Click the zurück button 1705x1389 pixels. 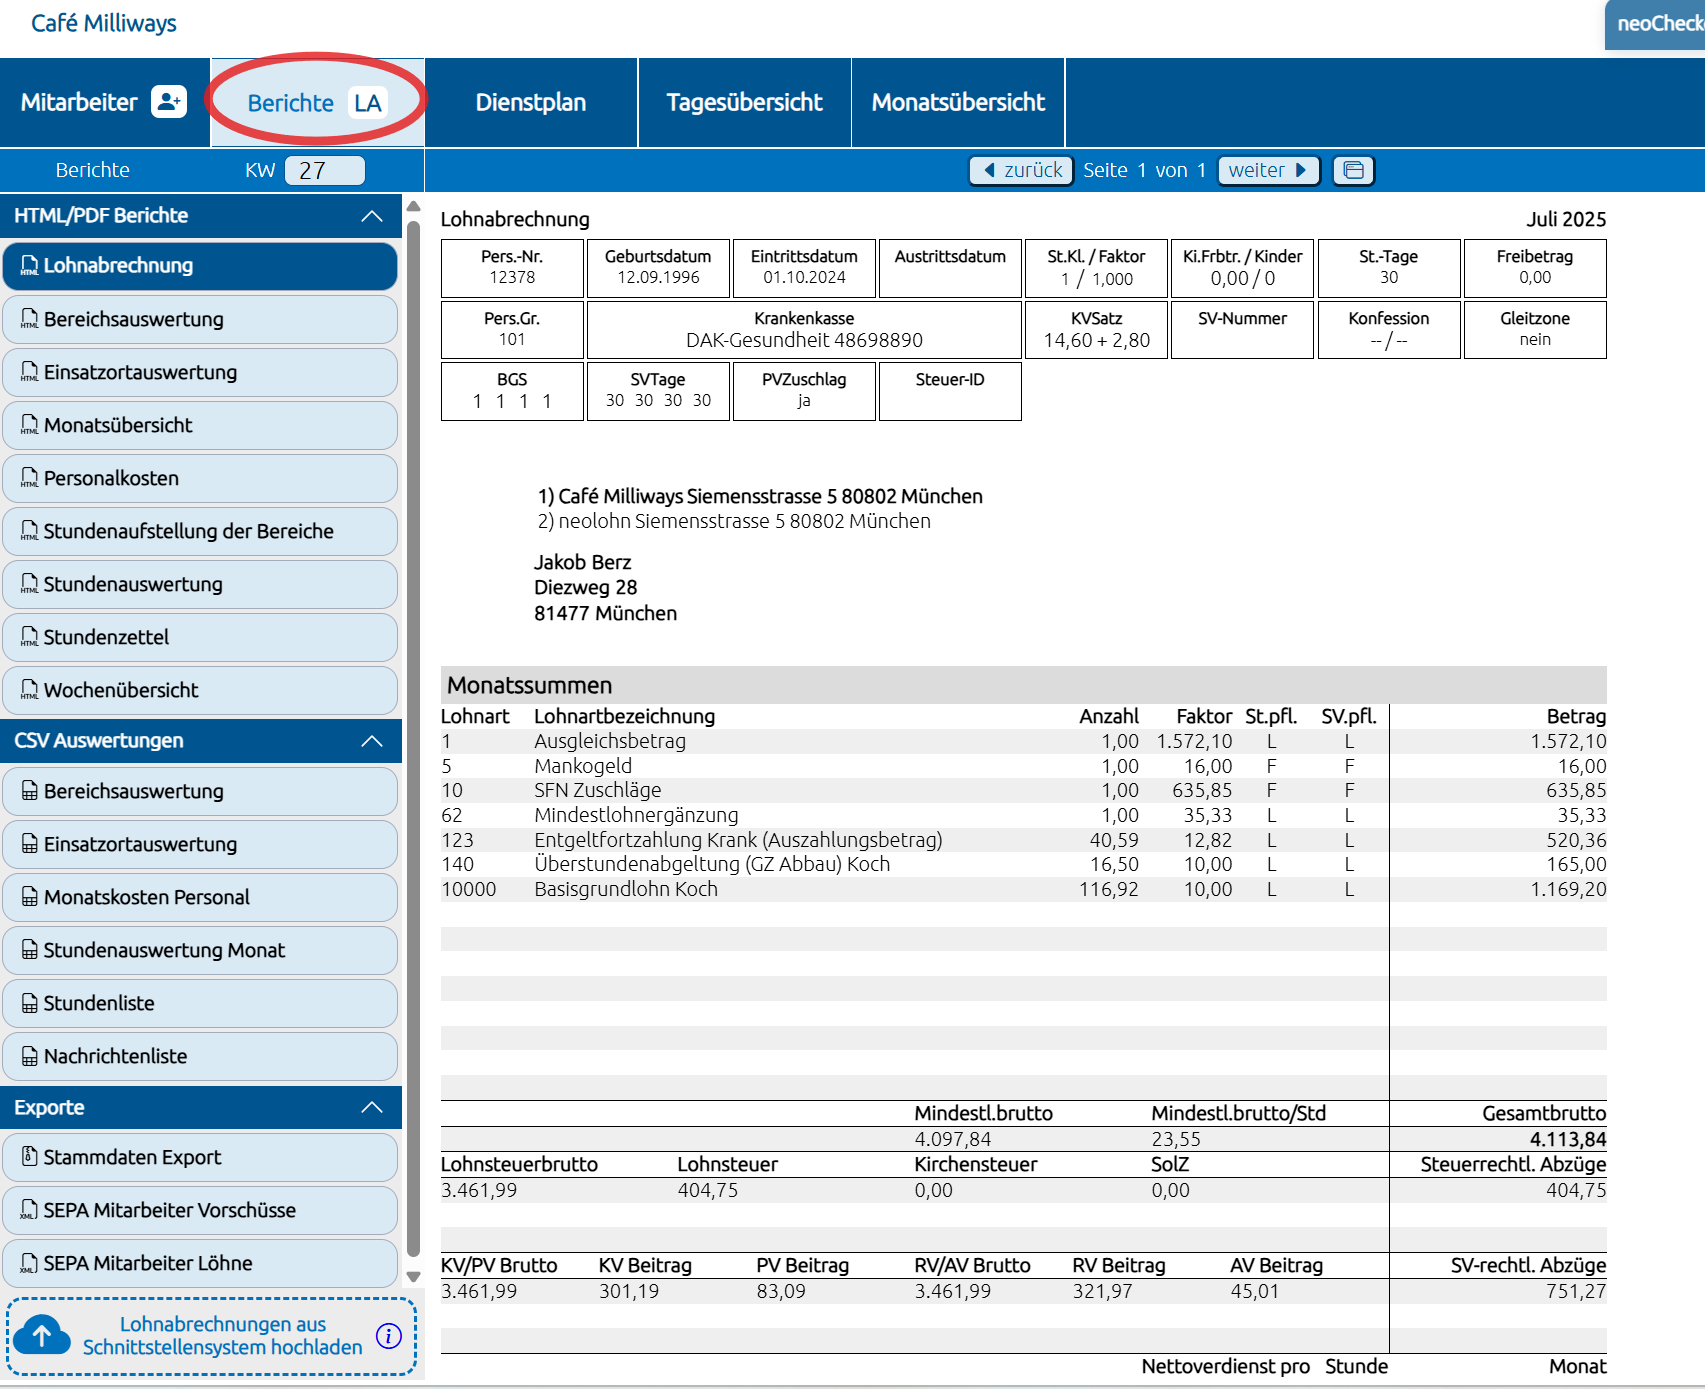1022,170
